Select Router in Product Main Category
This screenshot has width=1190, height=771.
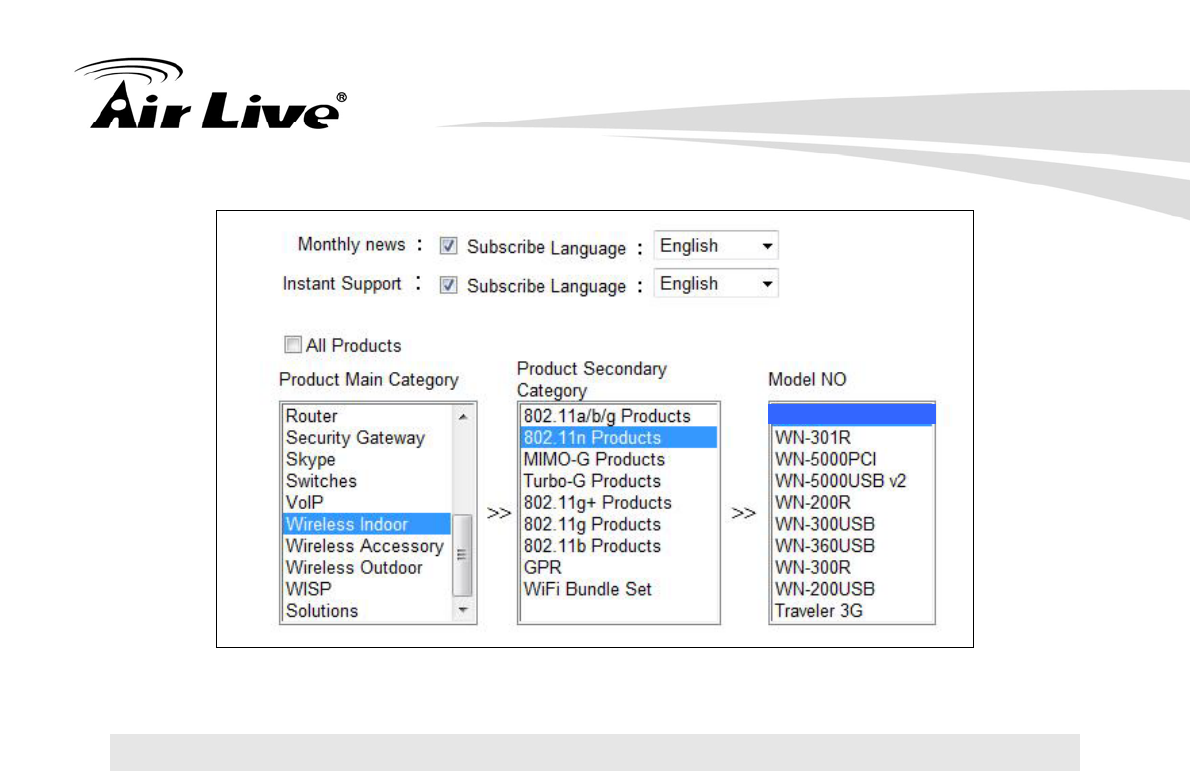coord(367,416)
